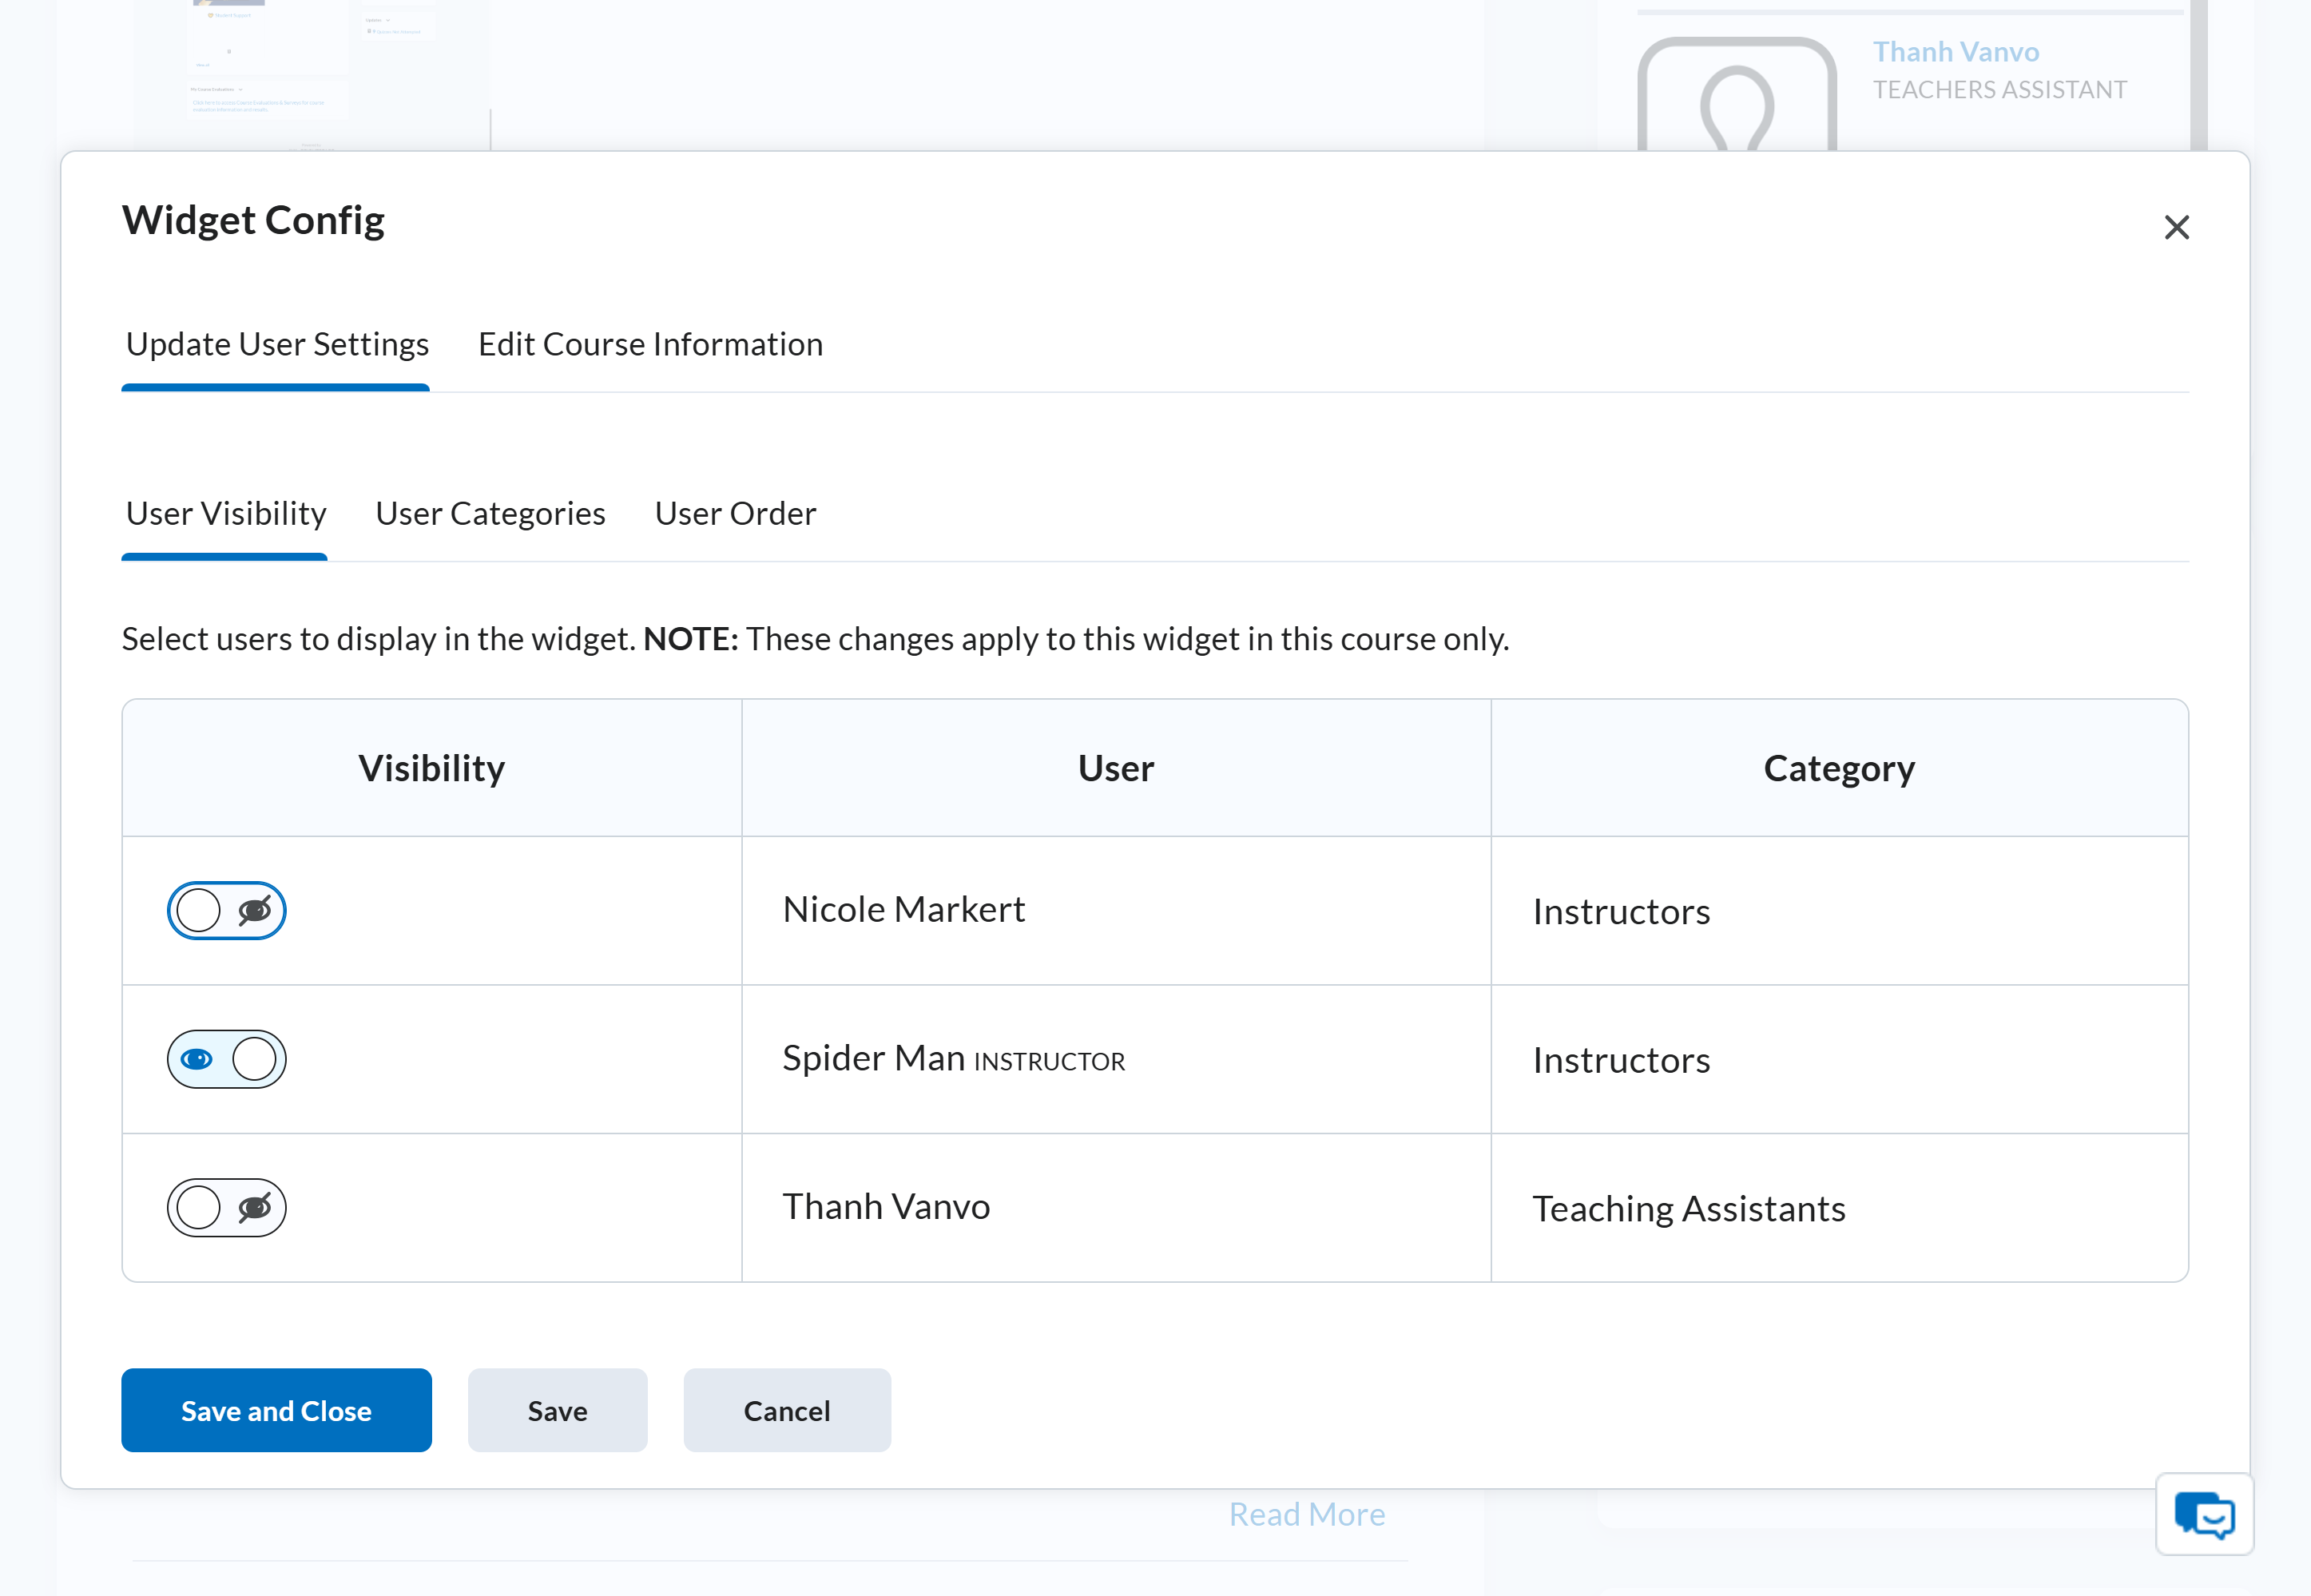Viewport: 2311px width, 1596px height.
Task: Click the Save and Close button
Action: pyautogui.click(x=276, y=1410)
